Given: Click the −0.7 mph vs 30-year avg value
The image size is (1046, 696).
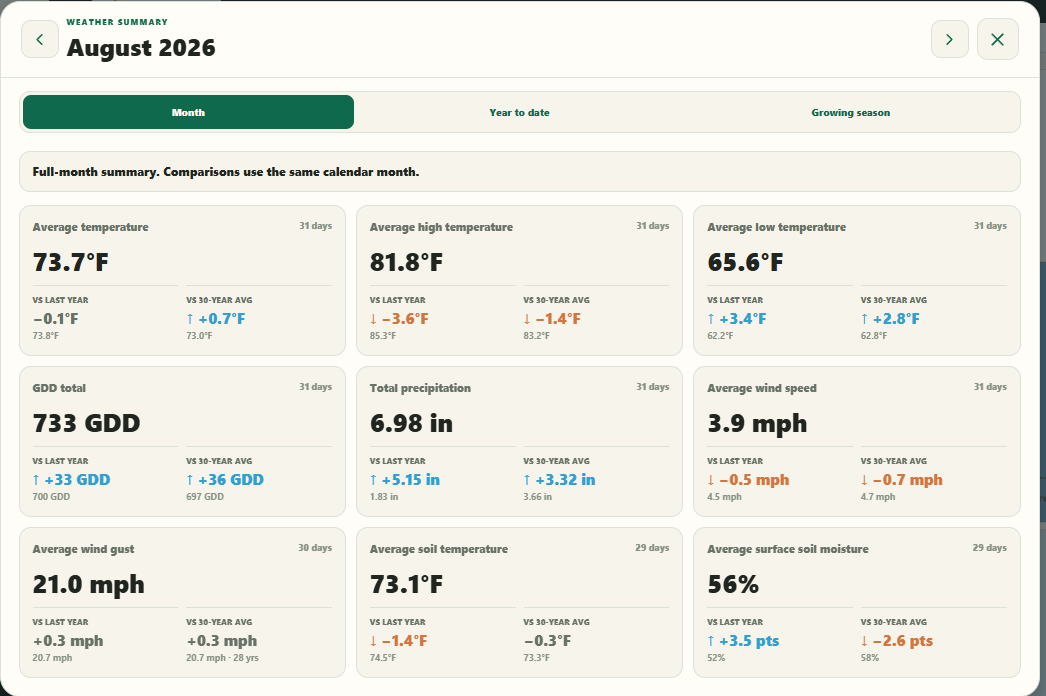Looking at the screenshot, I should [x=901, y=480].
